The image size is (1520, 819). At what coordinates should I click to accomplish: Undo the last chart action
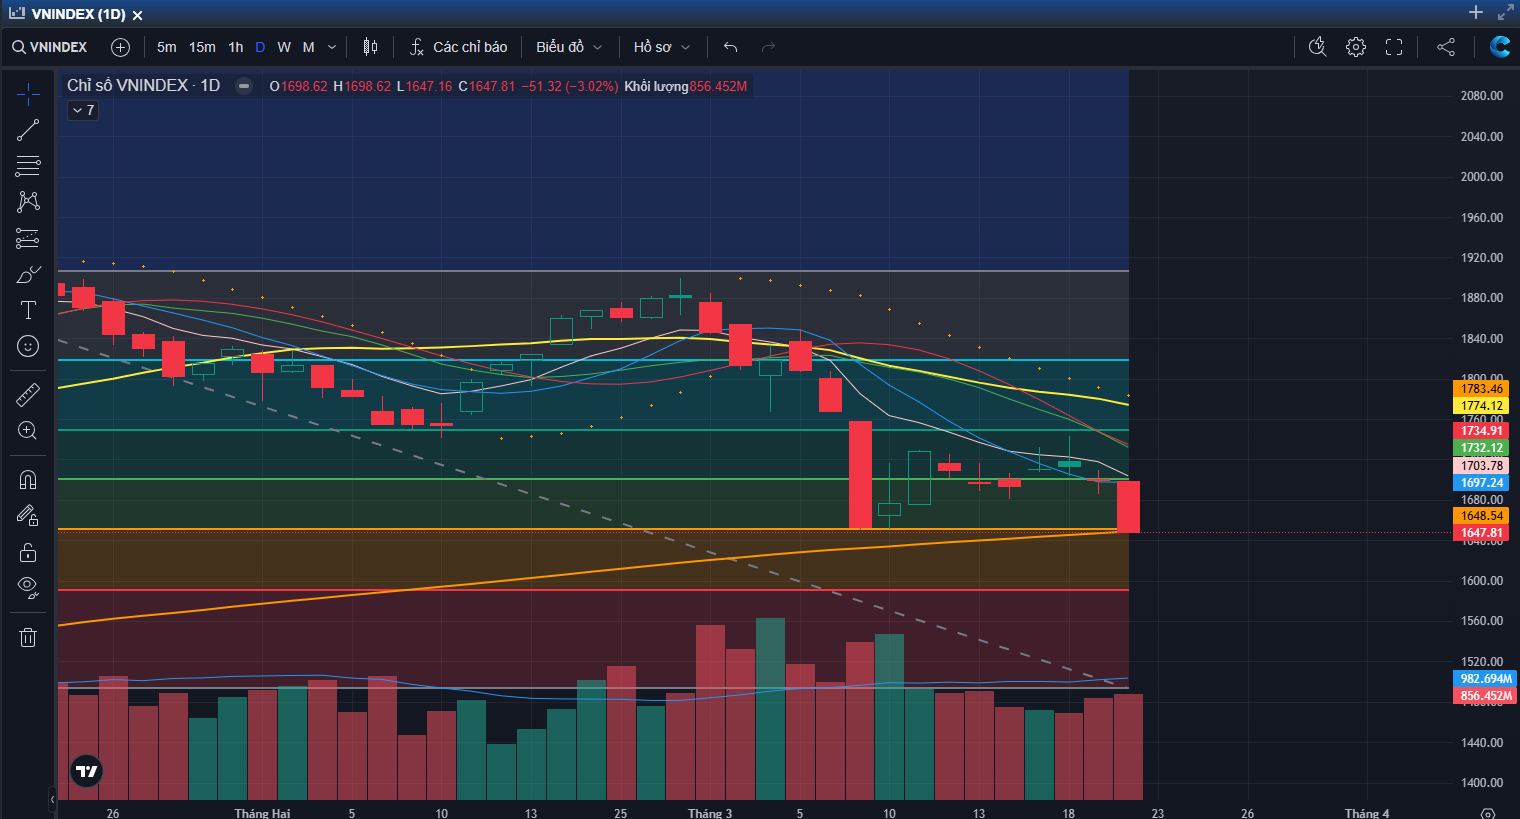[730, 47]
